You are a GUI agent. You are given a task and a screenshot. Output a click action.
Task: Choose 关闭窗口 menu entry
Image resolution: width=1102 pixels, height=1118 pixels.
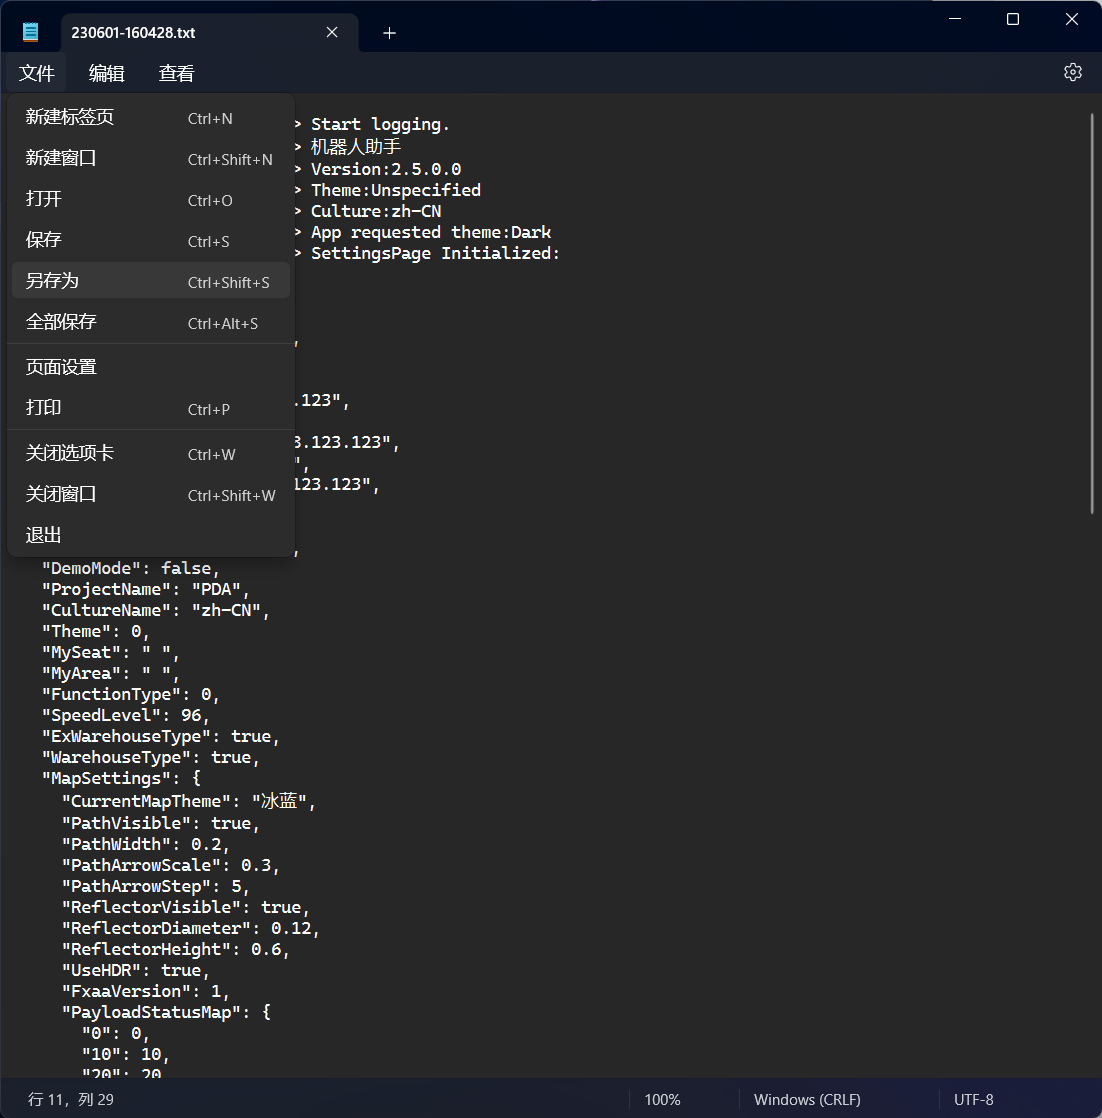tap(151, 494)
